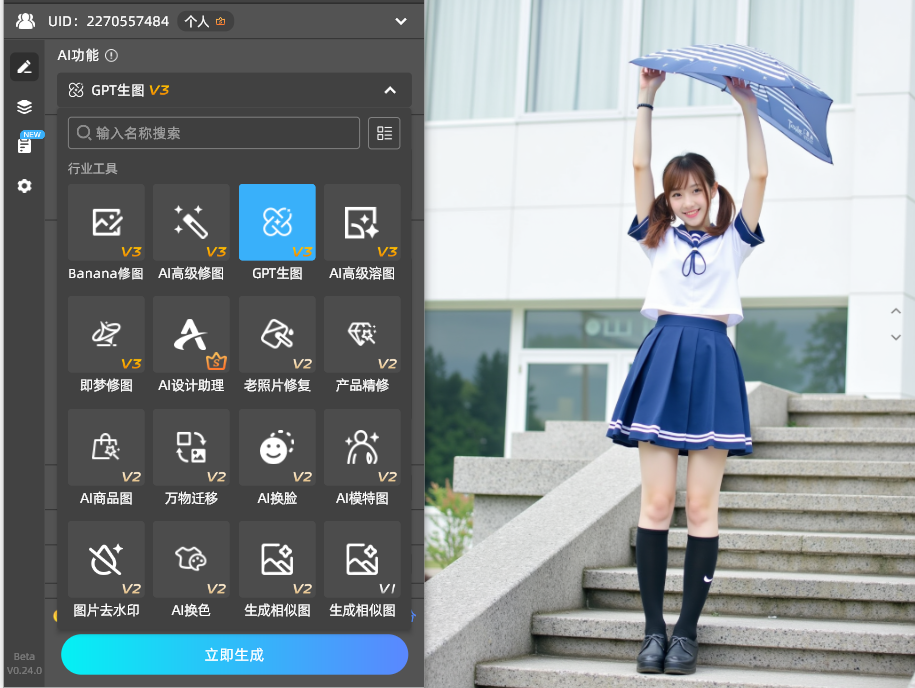The width and height of the screenshot is (915, 688).
Task: Select the 即梦修图 tool
Action: [x=106, y=334]
